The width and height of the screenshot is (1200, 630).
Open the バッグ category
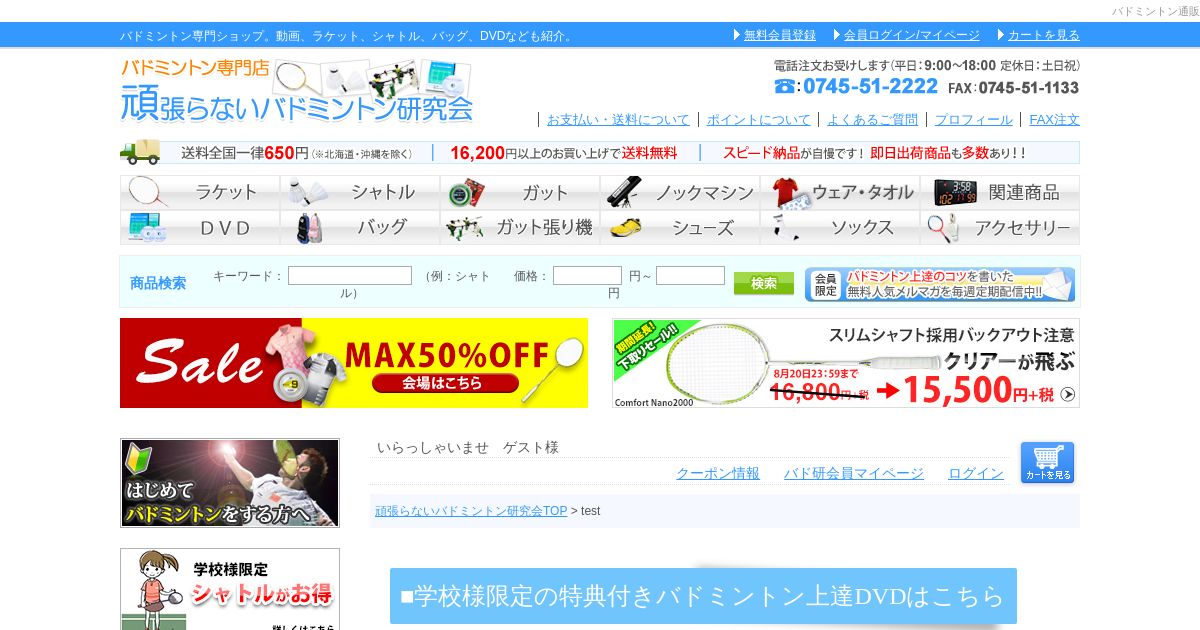(x=360, y=227)
